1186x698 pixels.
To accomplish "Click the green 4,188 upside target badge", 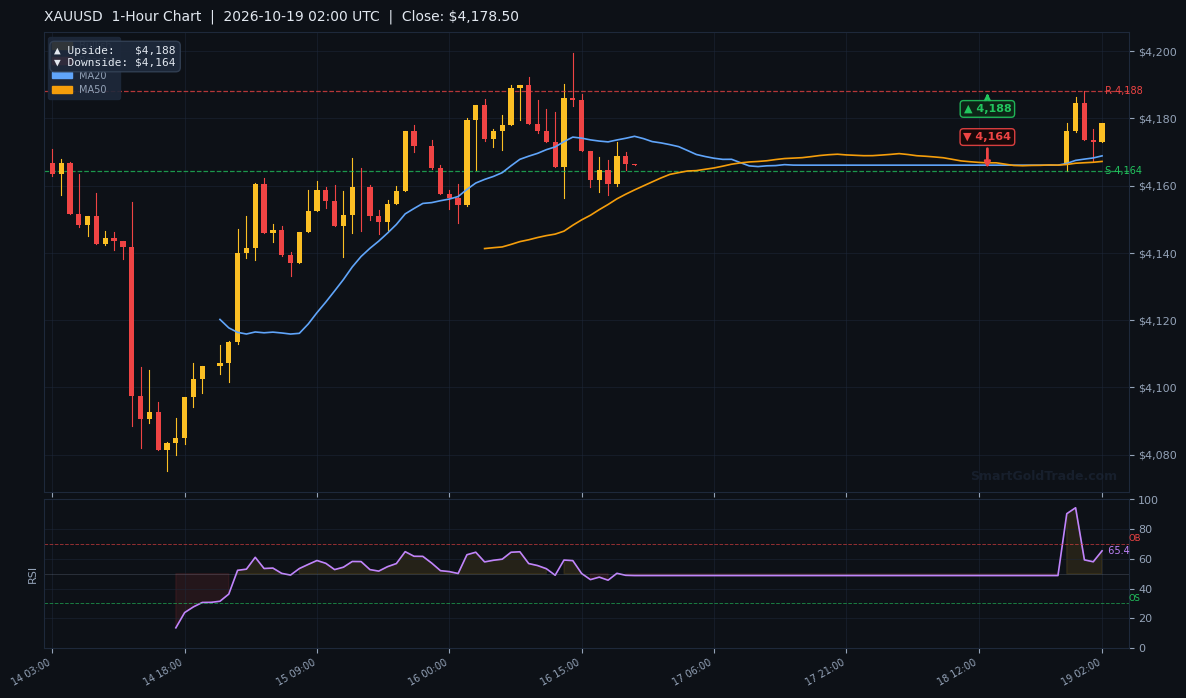I will pyautogui.click(x=987, y=109).
